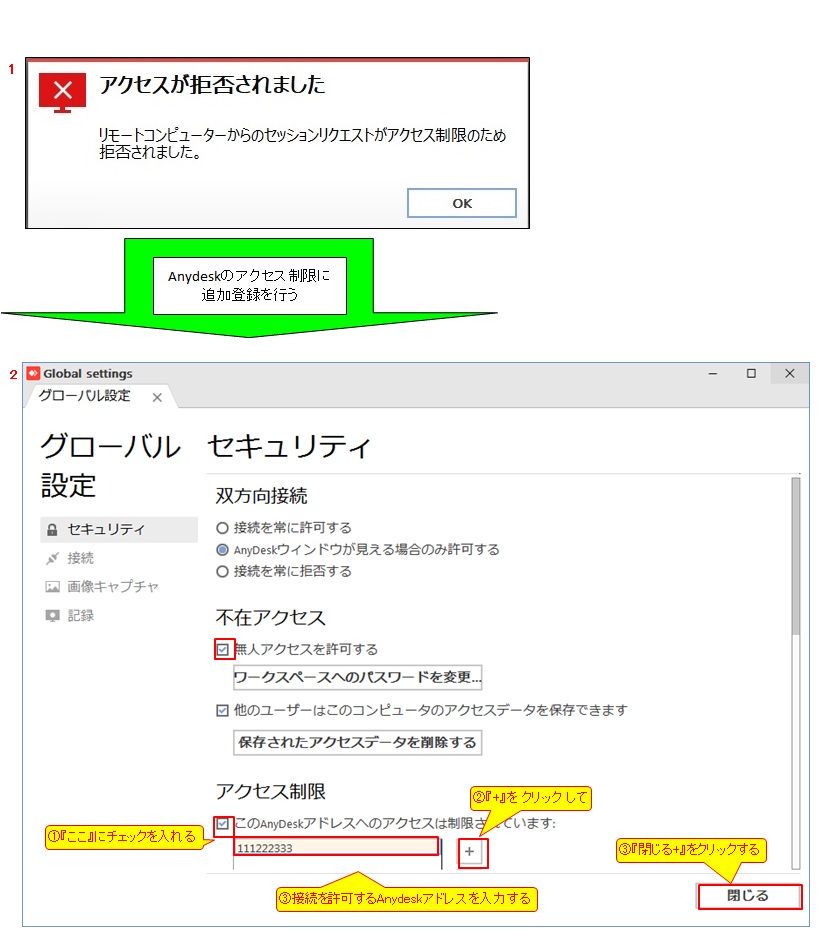Click the アクセスが拒否されました dialog title
Screen dimensions: 821x933
pos(212,84)
